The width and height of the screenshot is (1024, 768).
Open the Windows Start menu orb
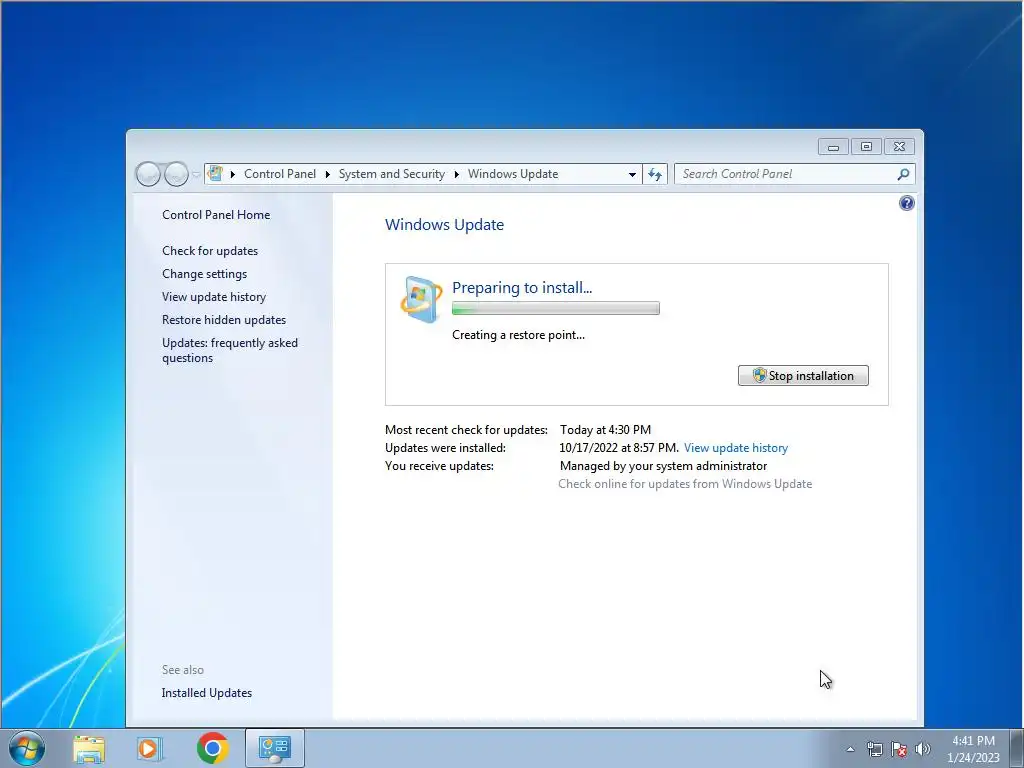(x=27, y=748)
